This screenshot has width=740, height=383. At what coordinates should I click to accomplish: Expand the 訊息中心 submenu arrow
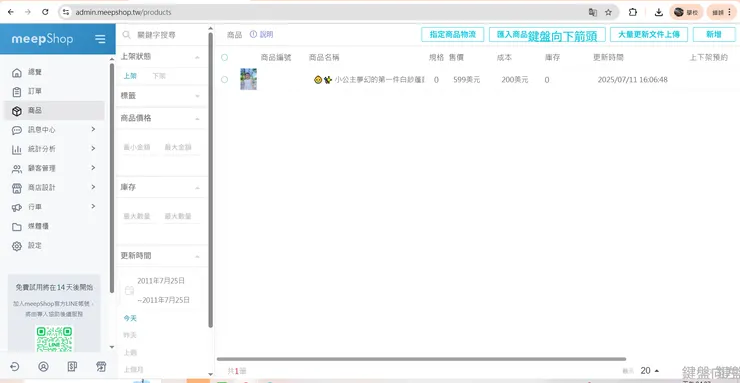click(x=93, y=129)
